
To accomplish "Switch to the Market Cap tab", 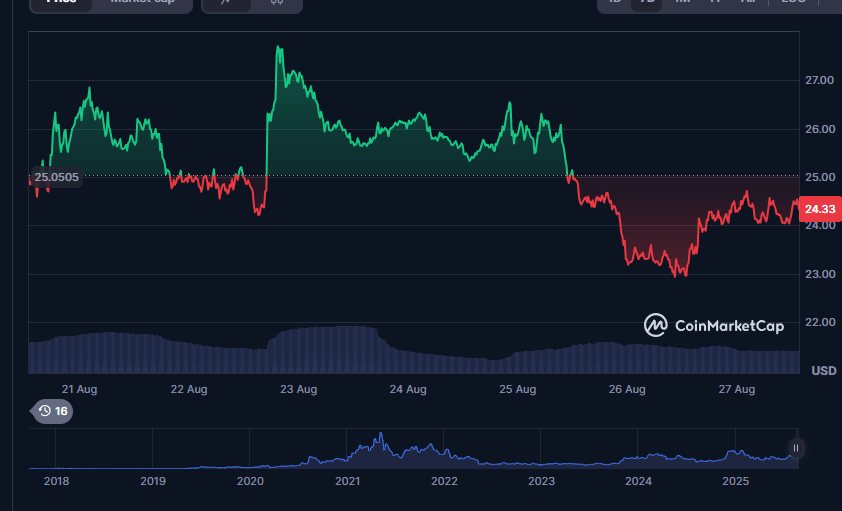I will 142,3.
